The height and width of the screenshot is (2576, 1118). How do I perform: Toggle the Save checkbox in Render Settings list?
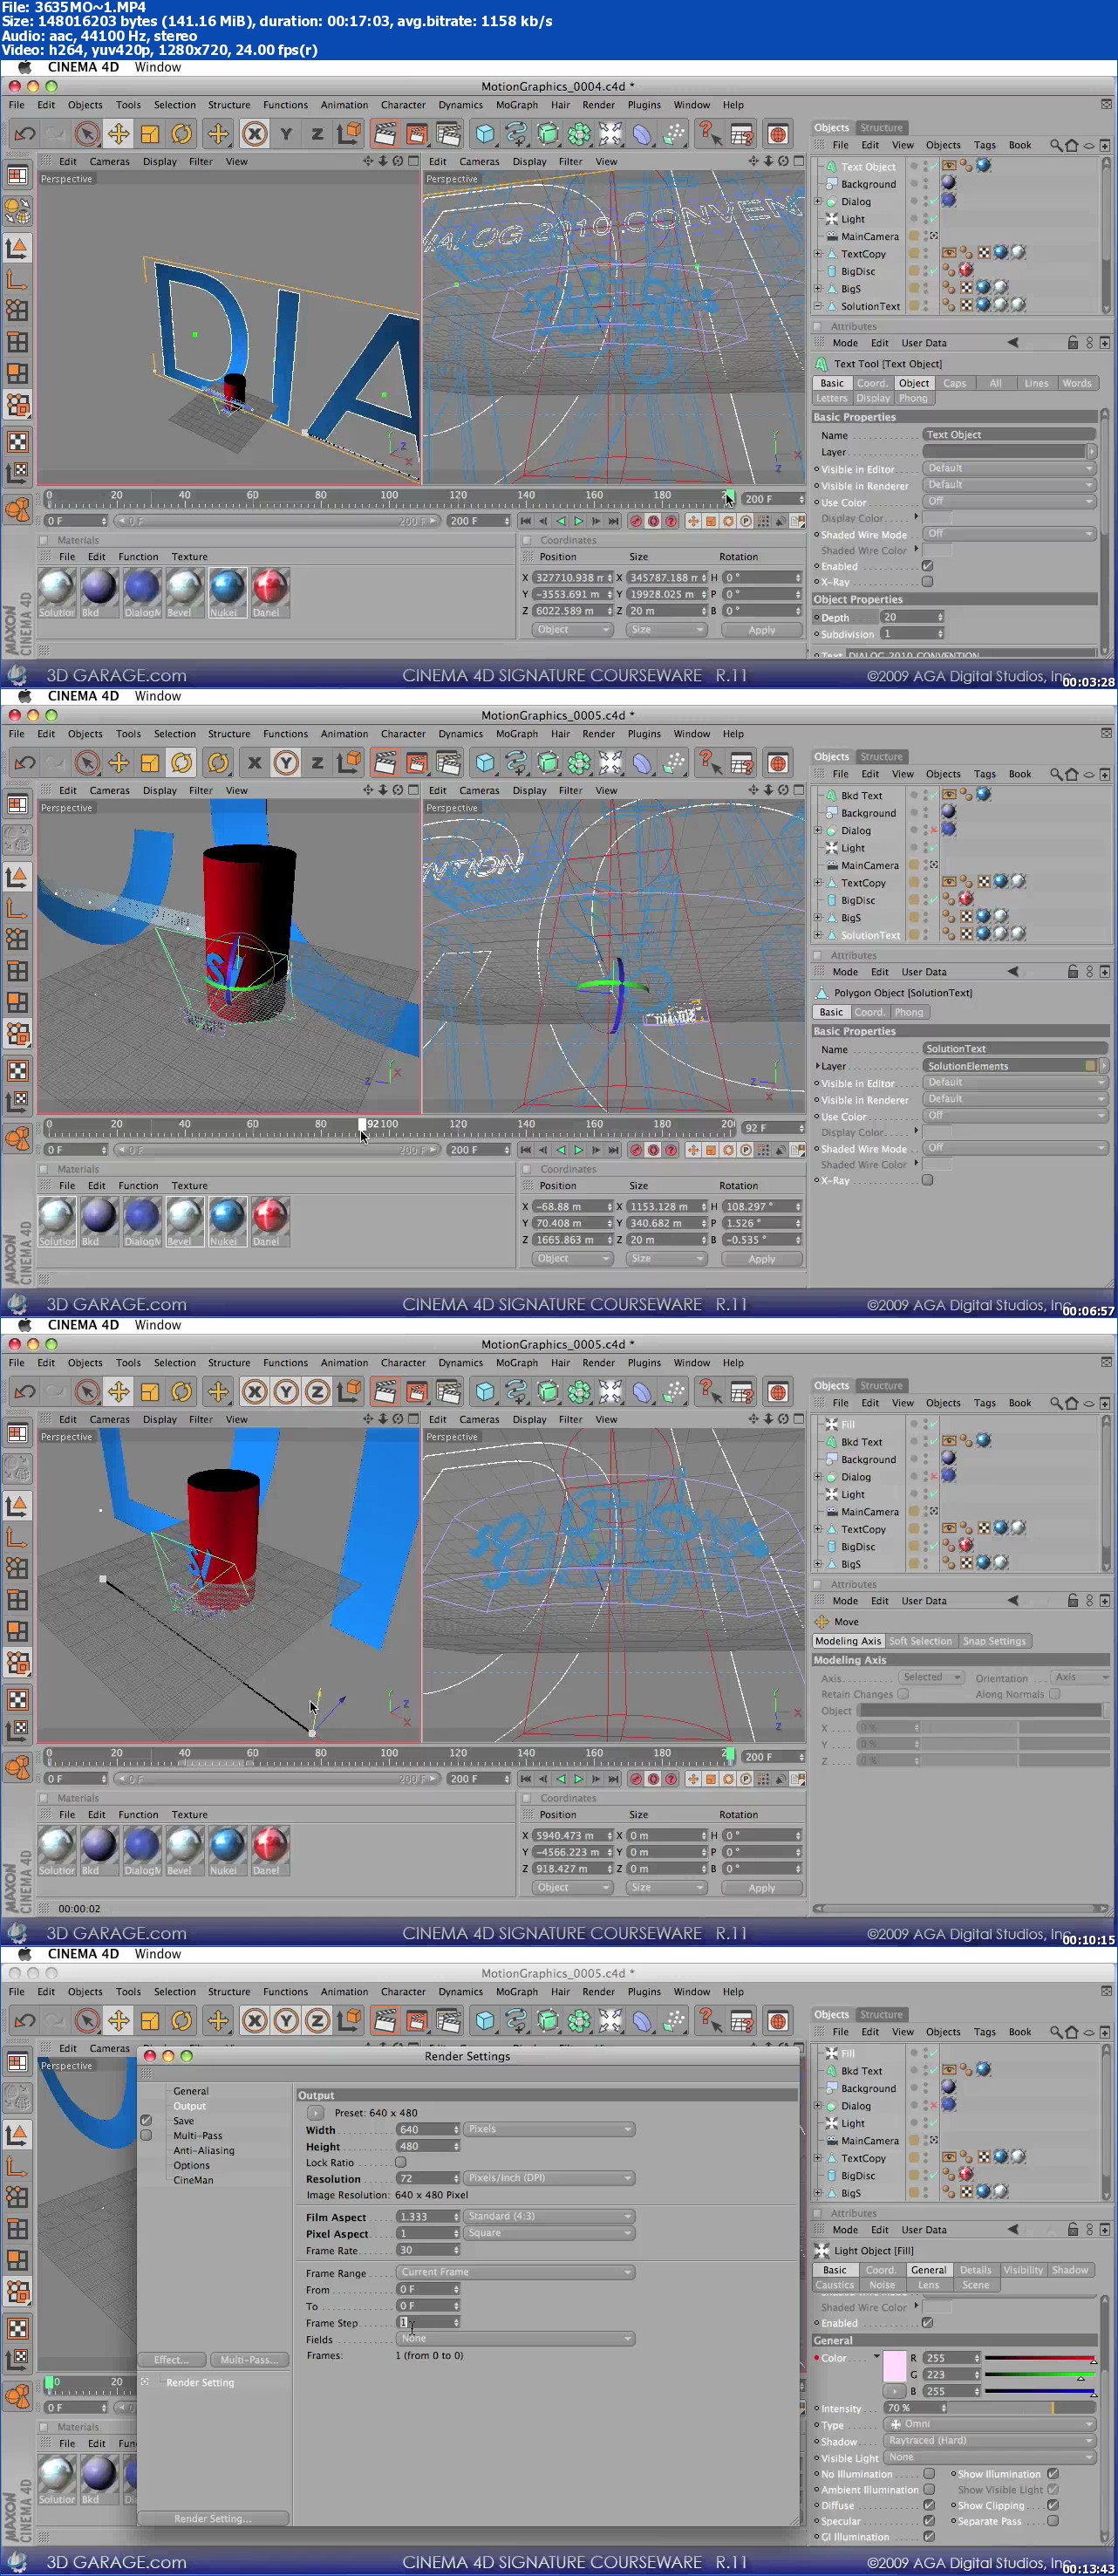click(146, 2120)
